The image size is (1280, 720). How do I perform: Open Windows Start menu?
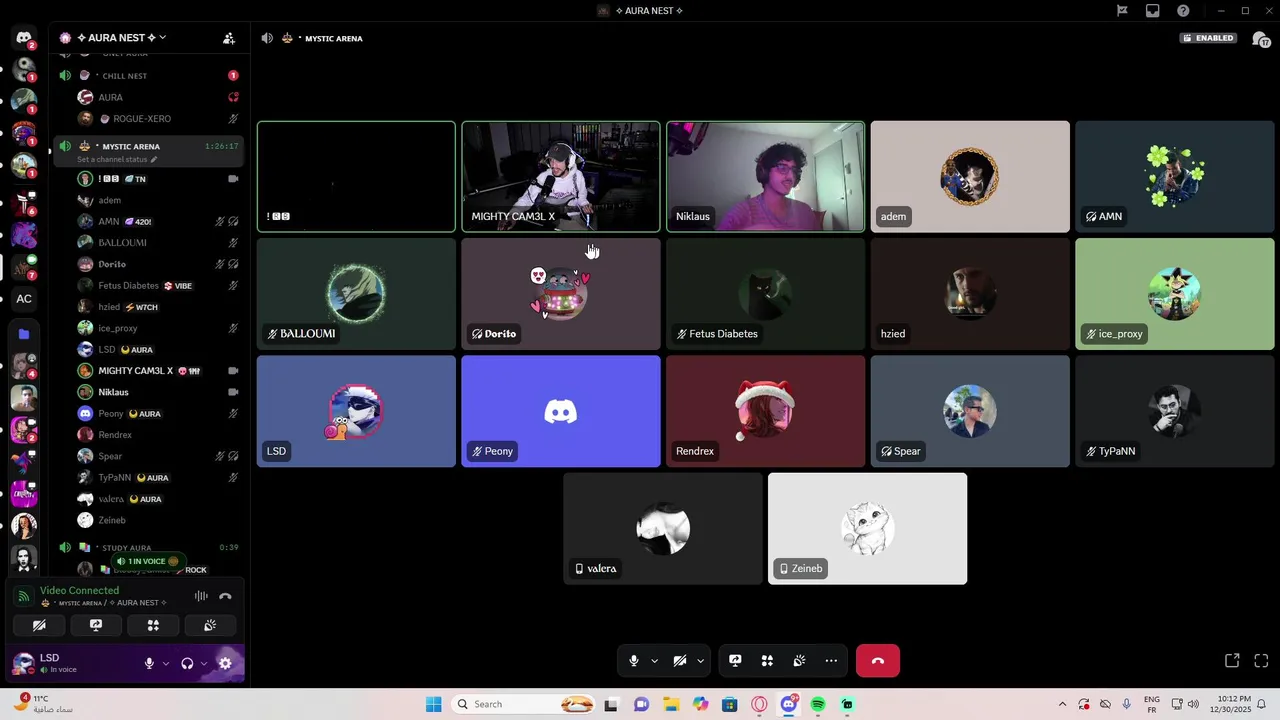(433, 704)
